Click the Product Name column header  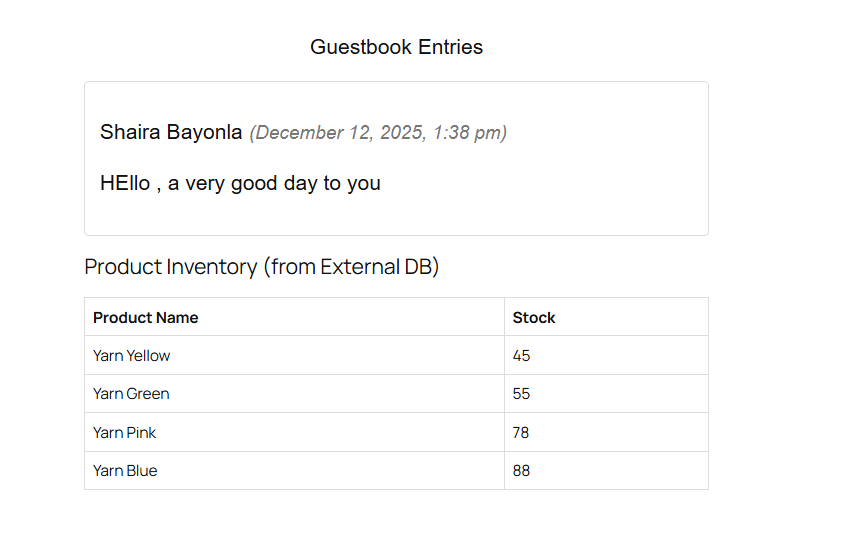(x=146, y=318)
